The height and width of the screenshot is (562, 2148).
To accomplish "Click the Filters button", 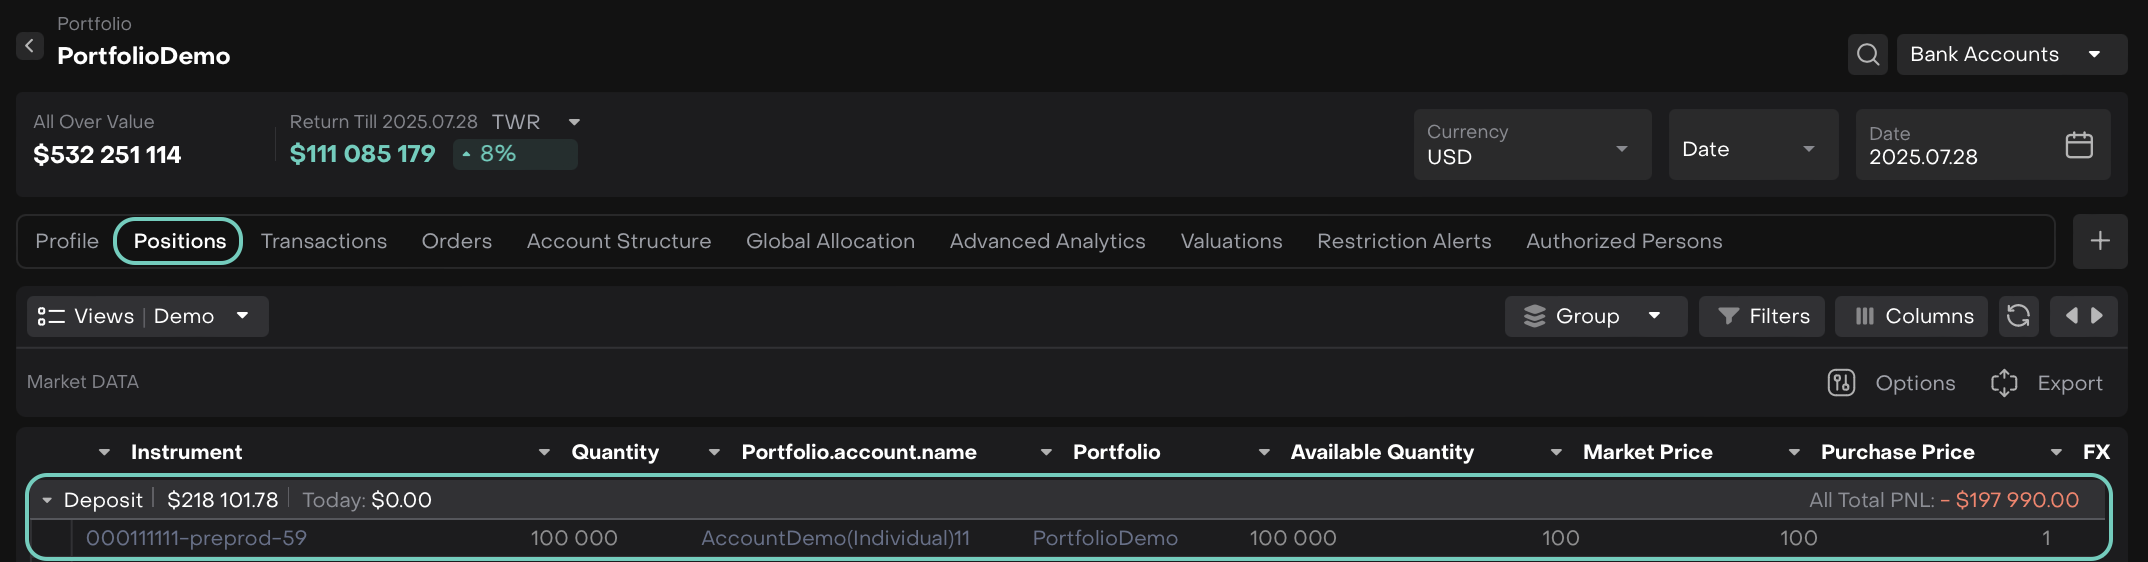I will pos(1762,316).
